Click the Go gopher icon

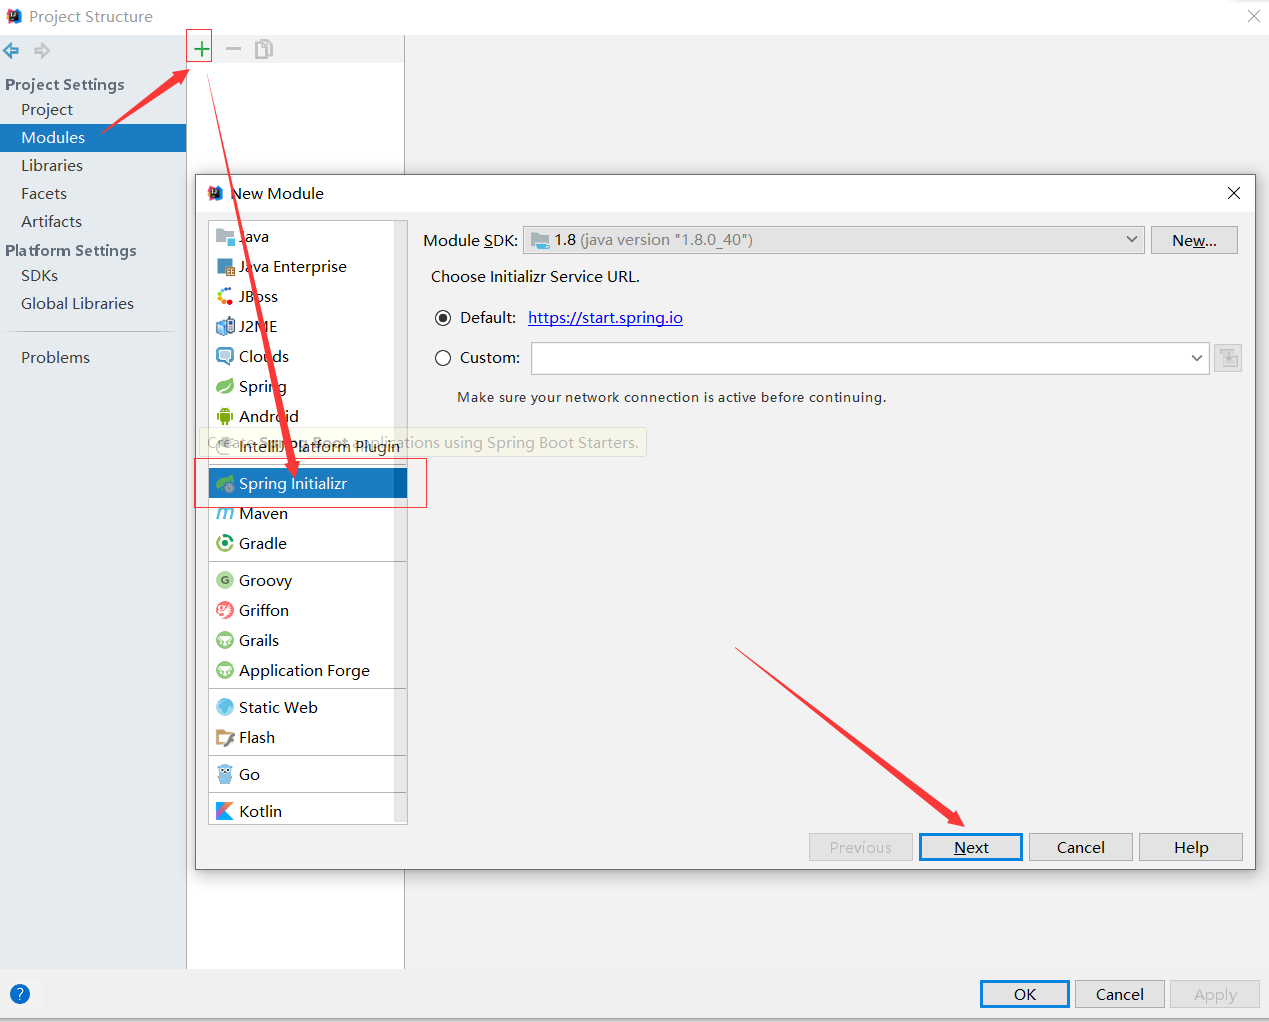coord(225,775)
